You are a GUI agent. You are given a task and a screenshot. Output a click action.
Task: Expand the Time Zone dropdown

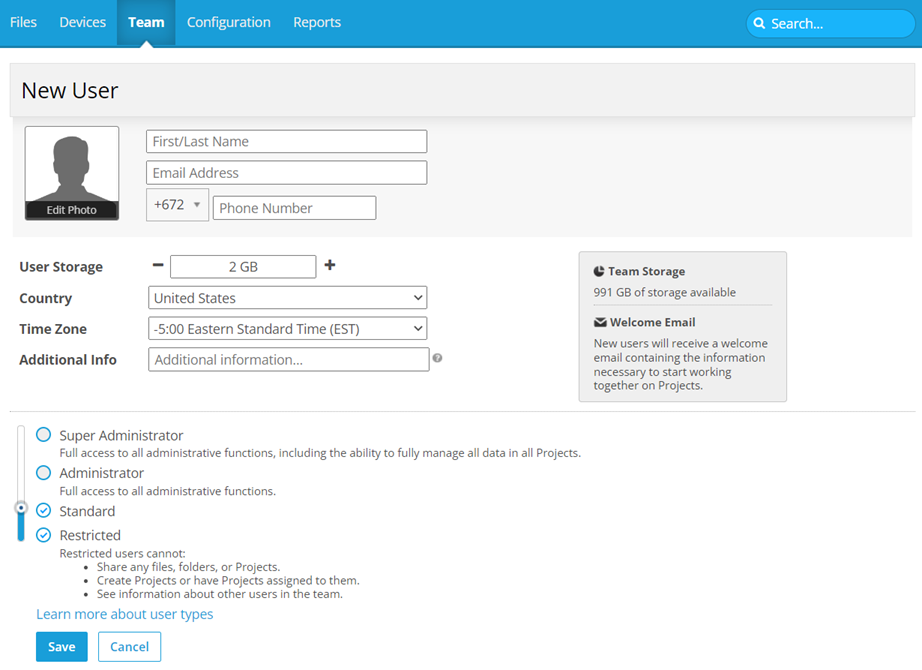click(287, 329)
